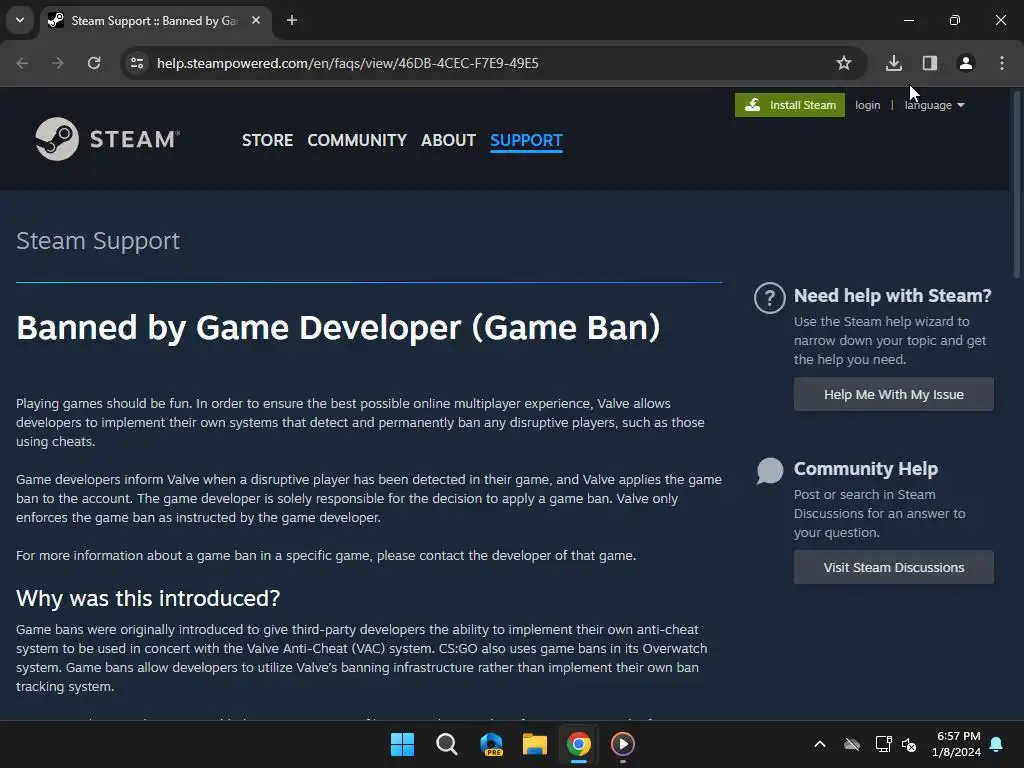The width and height of the screenshot is (1024, 768).
Task: Click the login link
Action: (867, 105)
